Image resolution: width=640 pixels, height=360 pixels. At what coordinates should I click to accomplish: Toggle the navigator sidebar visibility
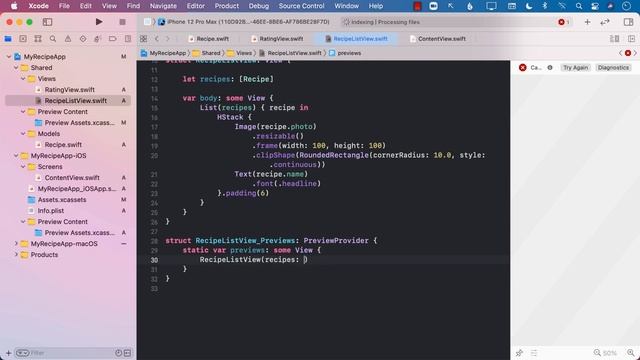pyautogui.click(x=47, y=22)
